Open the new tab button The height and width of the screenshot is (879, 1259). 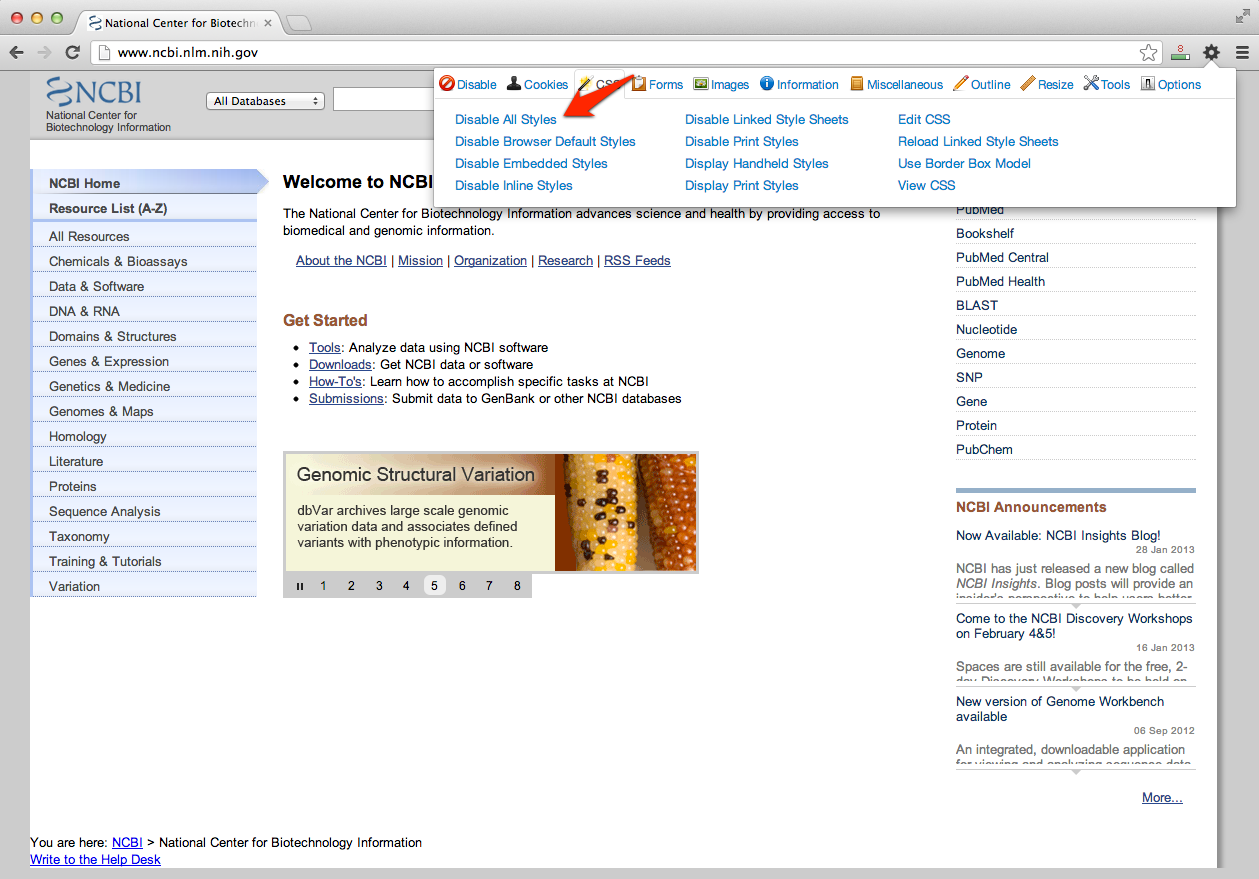pos(299,22)
